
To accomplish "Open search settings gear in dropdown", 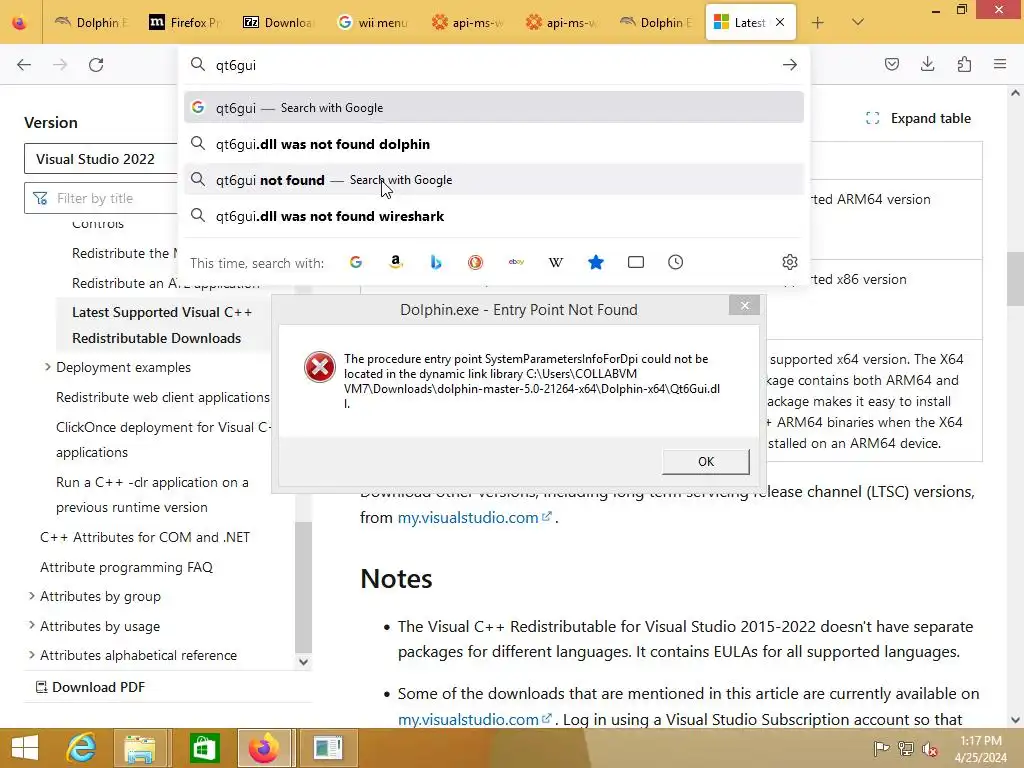I will click(x=790, y=262).
